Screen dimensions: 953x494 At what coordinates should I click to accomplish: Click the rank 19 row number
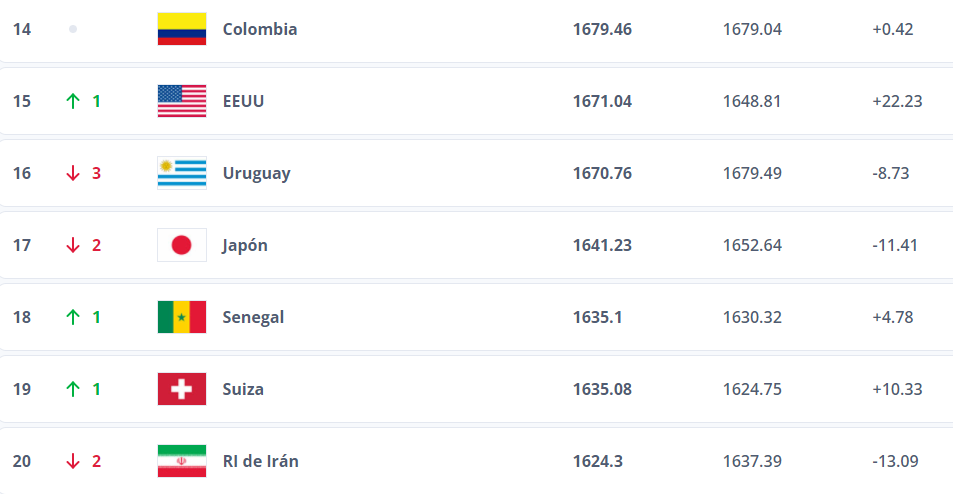pyautogui.click(x=22, y=389)
